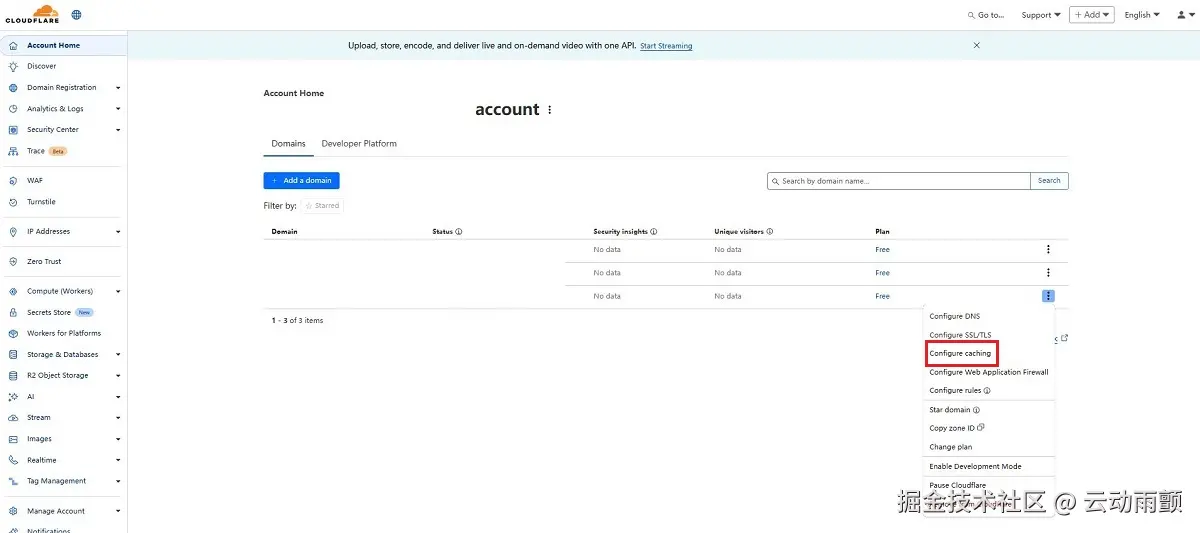Click the Manage Account gear icon

pyautogui.click(x=13, y=511)
